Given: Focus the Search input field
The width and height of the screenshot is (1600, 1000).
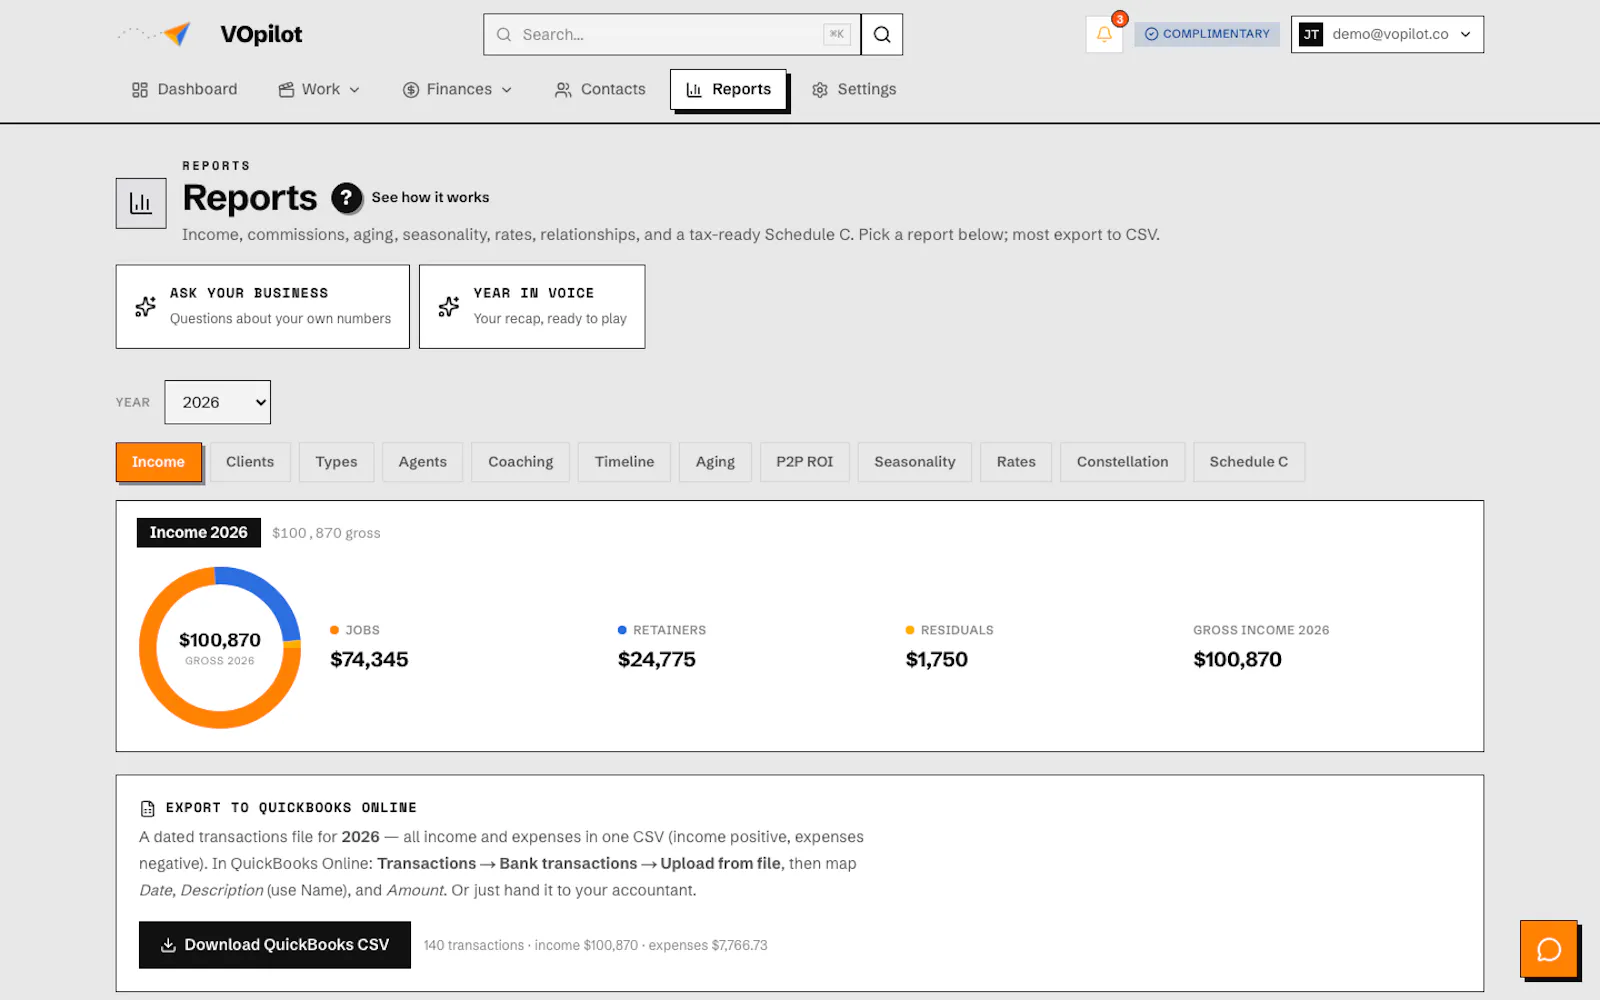Looking at the screenshot, I should 672,34.
